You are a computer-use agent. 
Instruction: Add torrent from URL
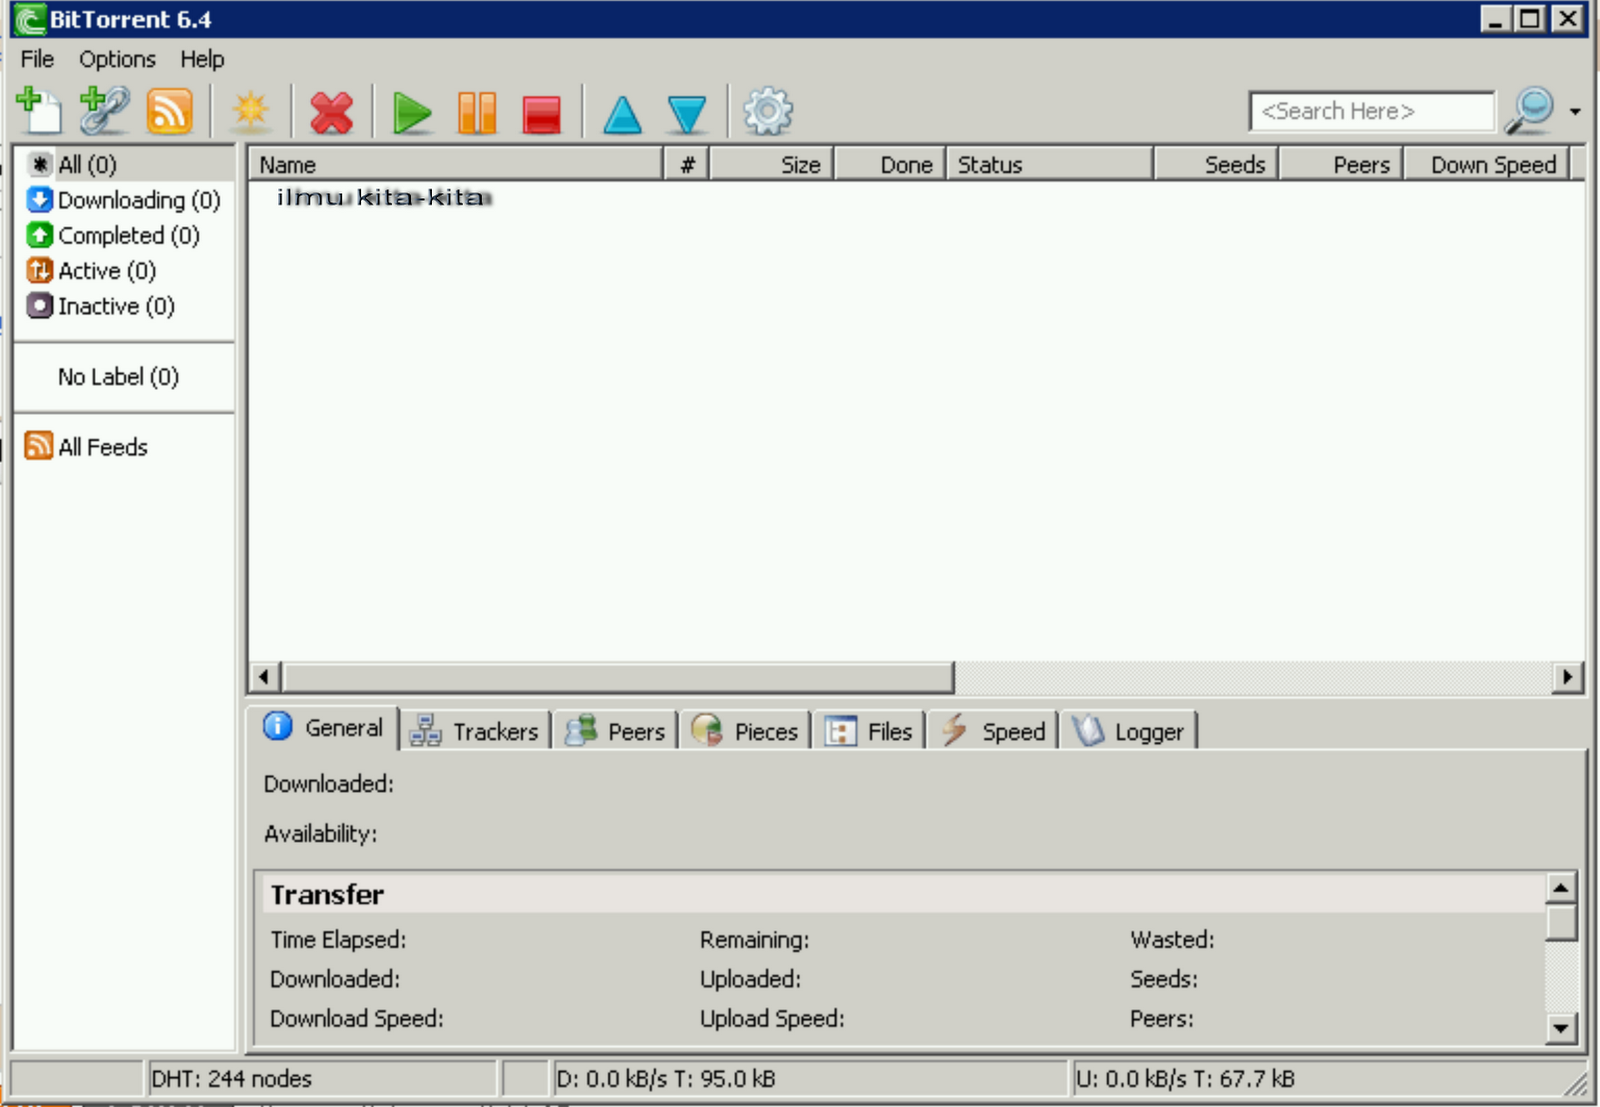[103, 111]
